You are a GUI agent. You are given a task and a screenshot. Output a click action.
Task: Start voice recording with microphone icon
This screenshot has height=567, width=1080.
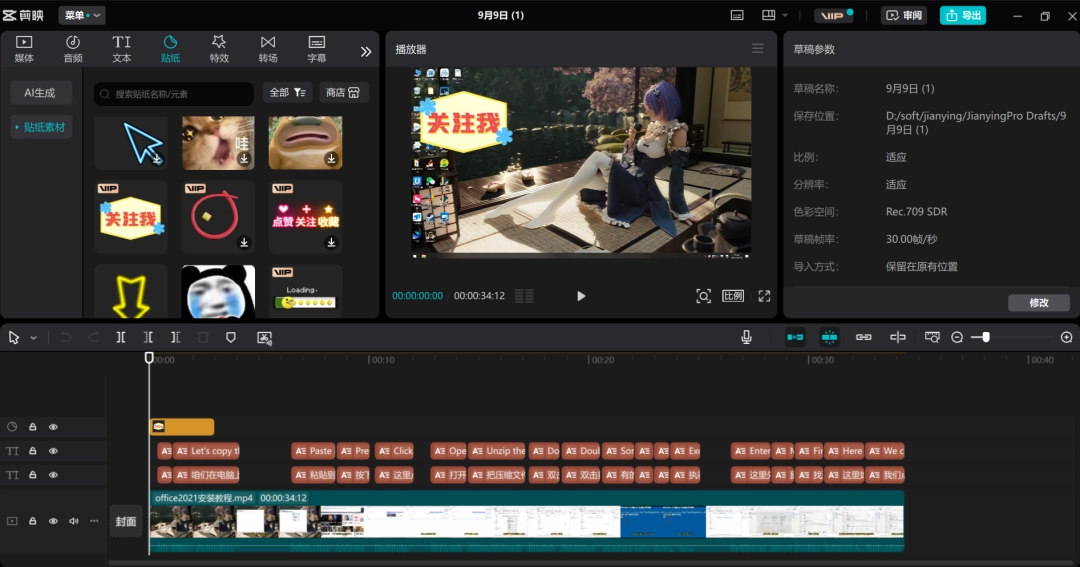tap(746, 337)
